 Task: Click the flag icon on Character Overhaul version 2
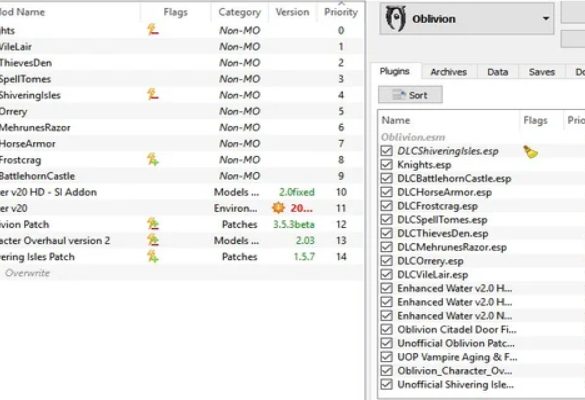[x=152, y=240]
